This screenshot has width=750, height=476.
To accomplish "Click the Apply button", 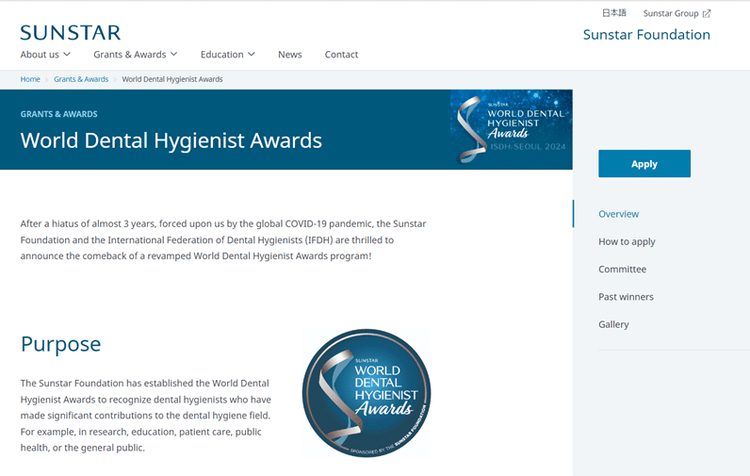I will (x=644, y=164).
